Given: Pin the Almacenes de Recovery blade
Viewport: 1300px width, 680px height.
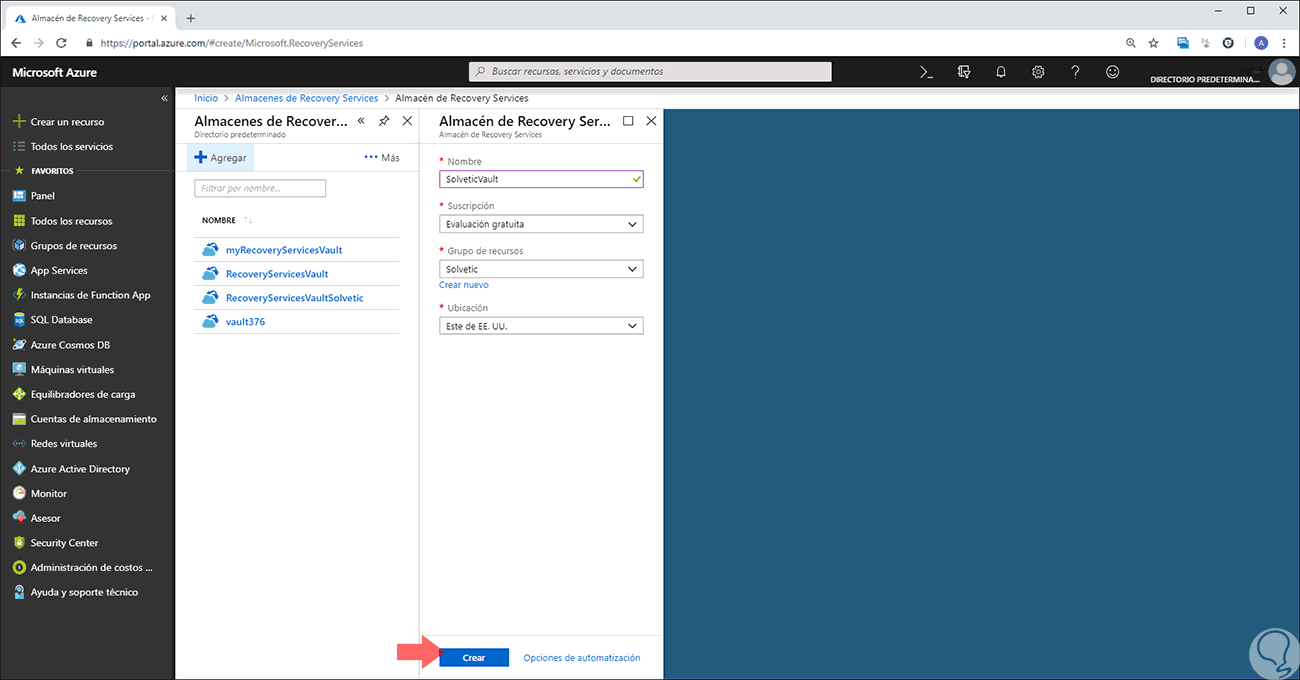Looking at the screenshot, I should point(384,121).
